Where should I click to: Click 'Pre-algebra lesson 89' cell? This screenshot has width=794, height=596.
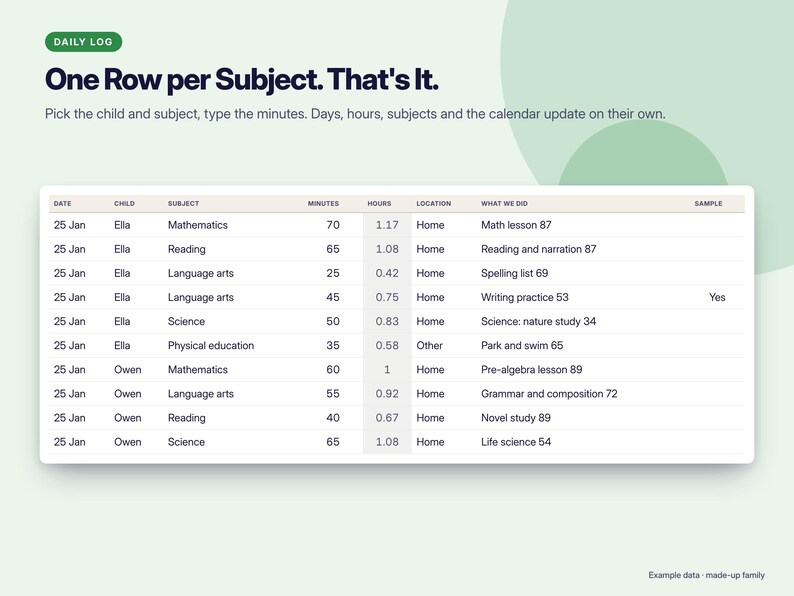pyautogui.click(x=532, y=370)
